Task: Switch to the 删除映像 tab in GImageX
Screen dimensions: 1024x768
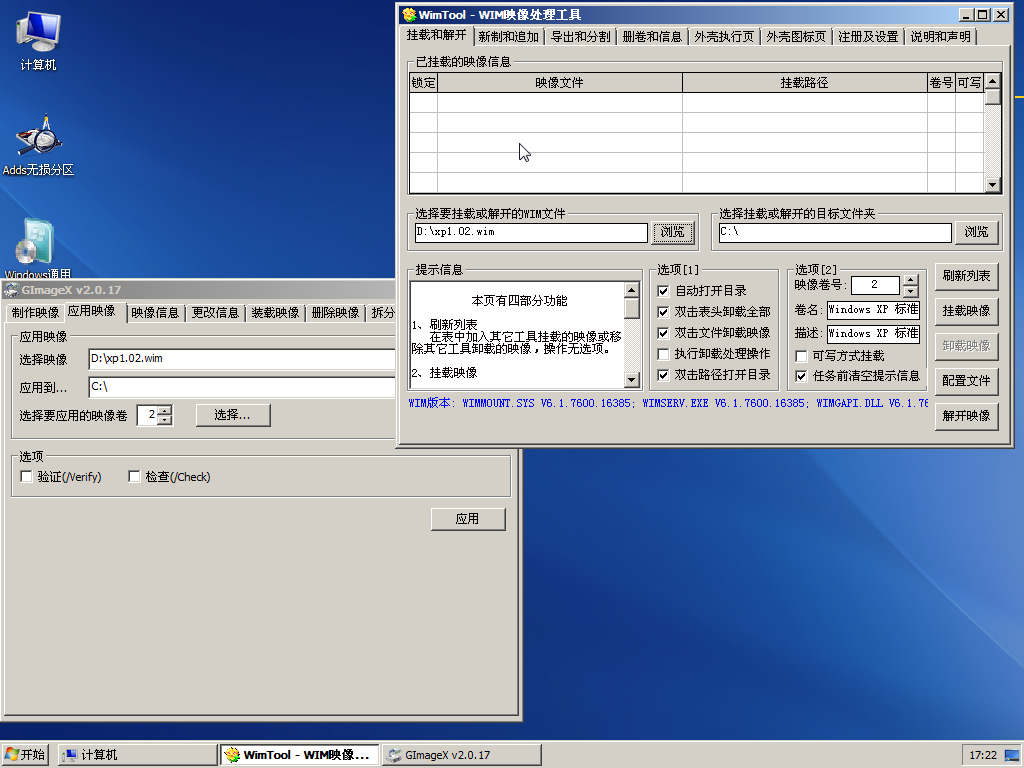Action: pos(335,313)
